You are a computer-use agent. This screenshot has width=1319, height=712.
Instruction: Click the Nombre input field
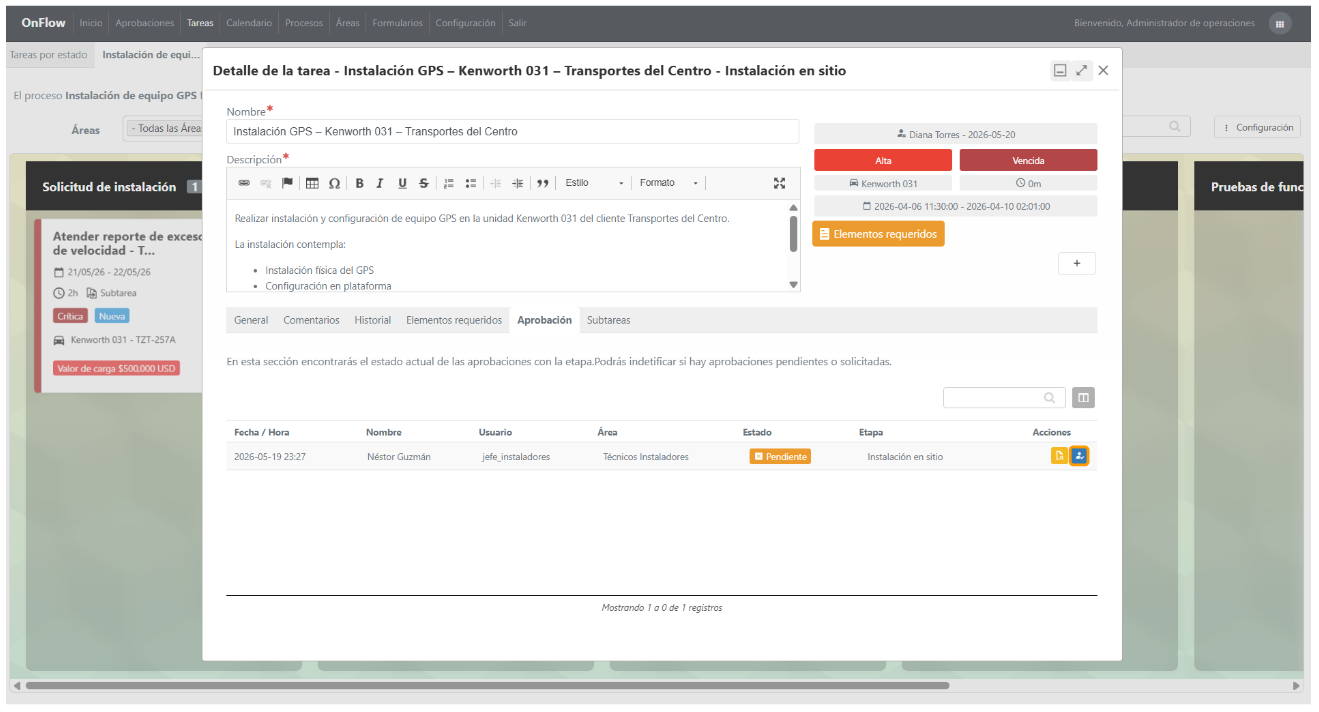[x=513, y=131]
